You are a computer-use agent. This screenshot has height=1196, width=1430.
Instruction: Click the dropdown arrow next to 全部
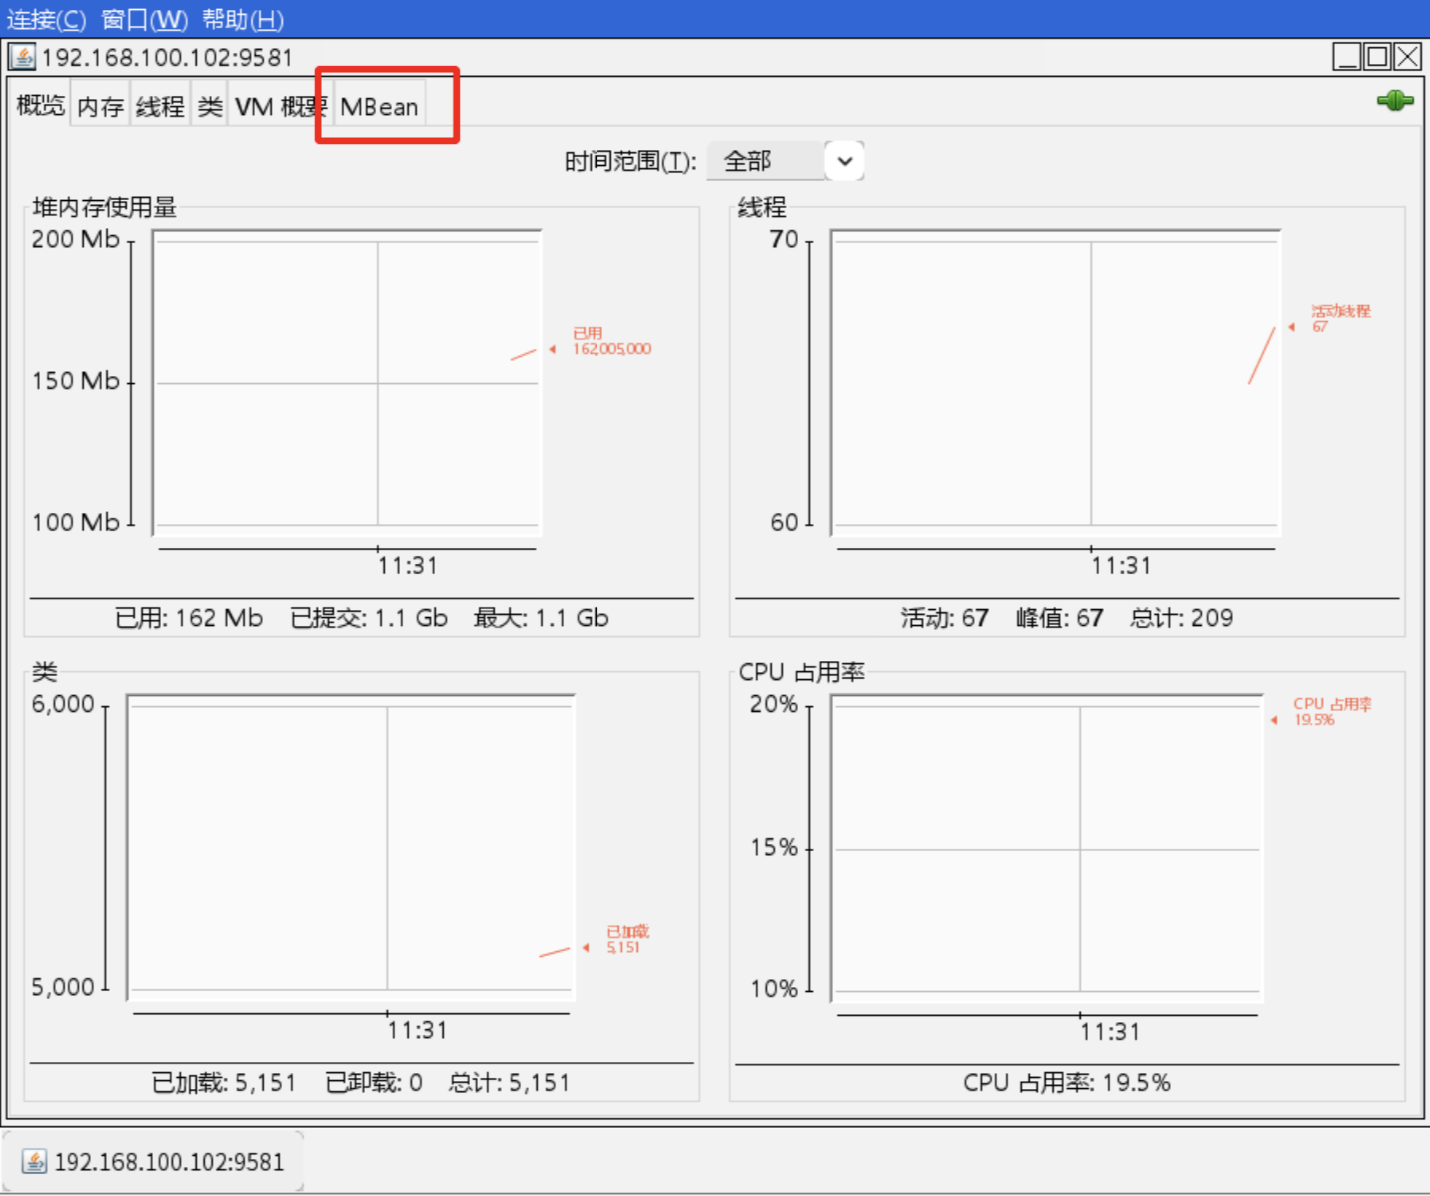click(x=845, y=161)
